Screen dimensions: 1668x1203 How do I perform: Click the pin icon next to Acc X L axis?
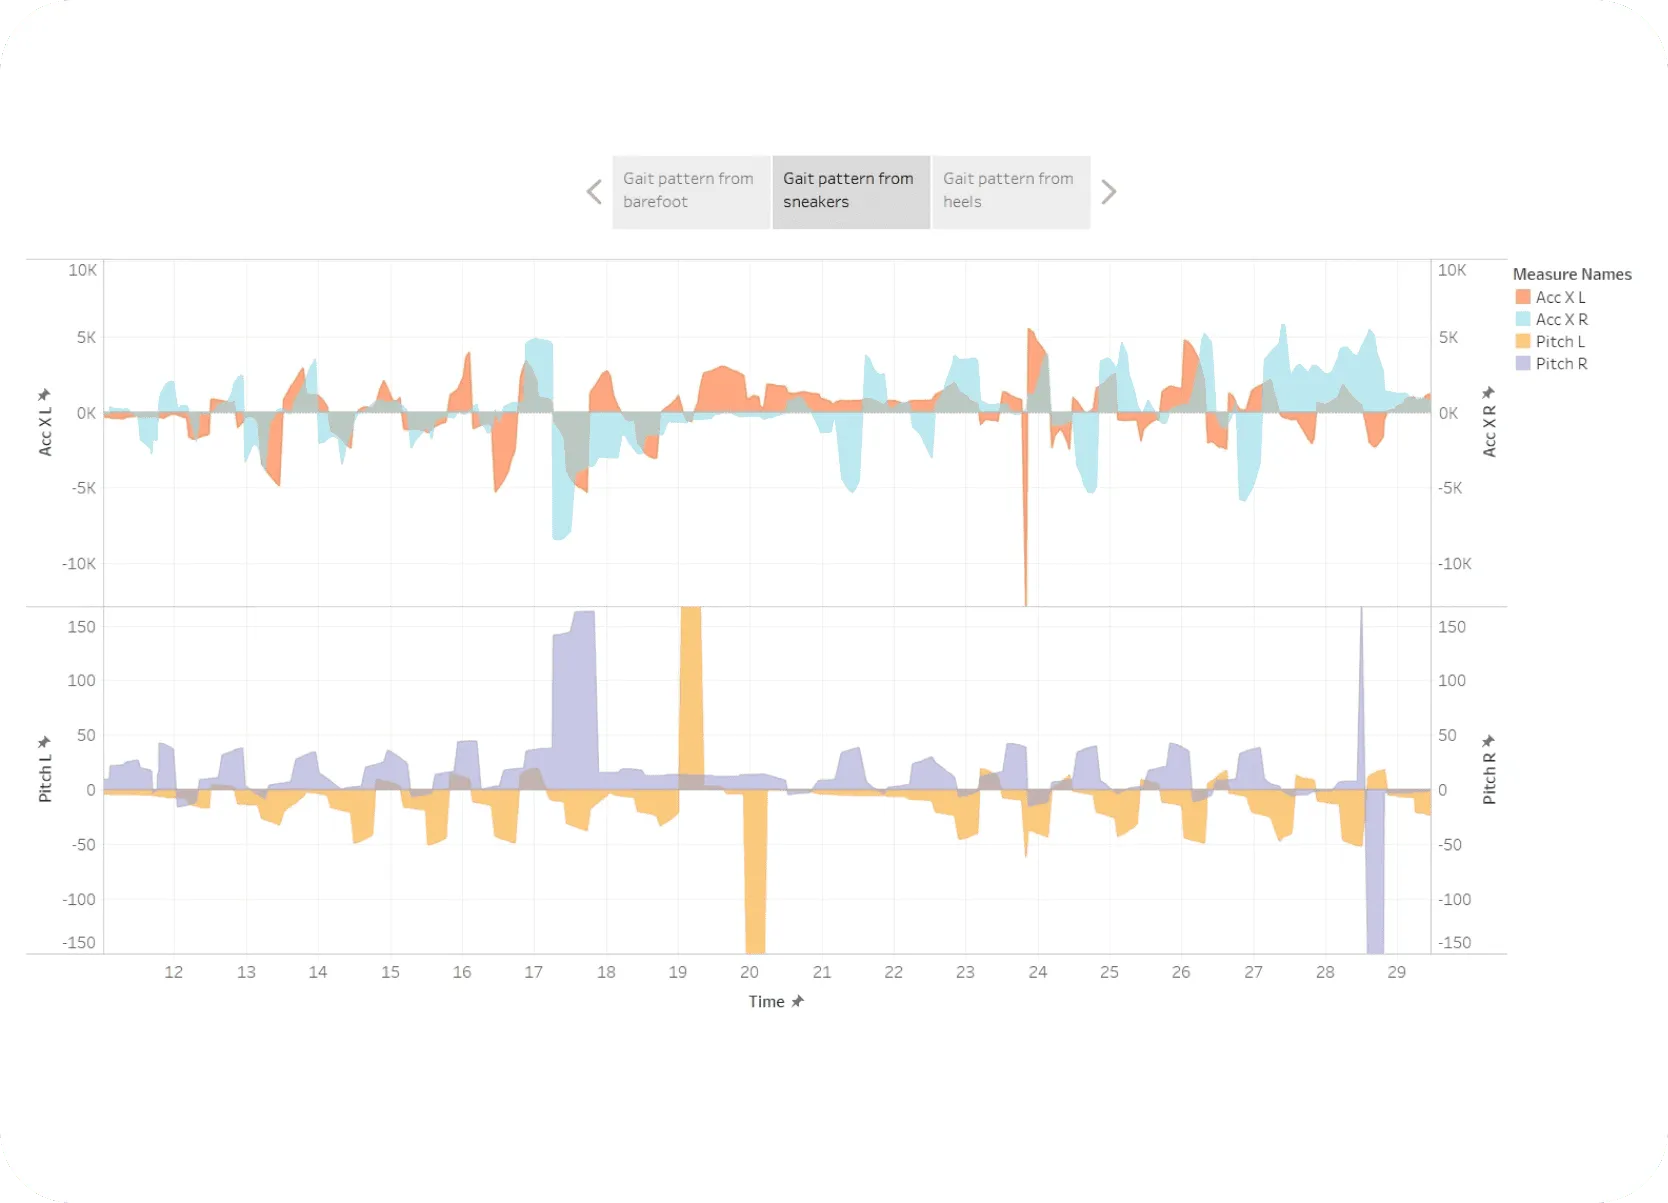[44, 395]
